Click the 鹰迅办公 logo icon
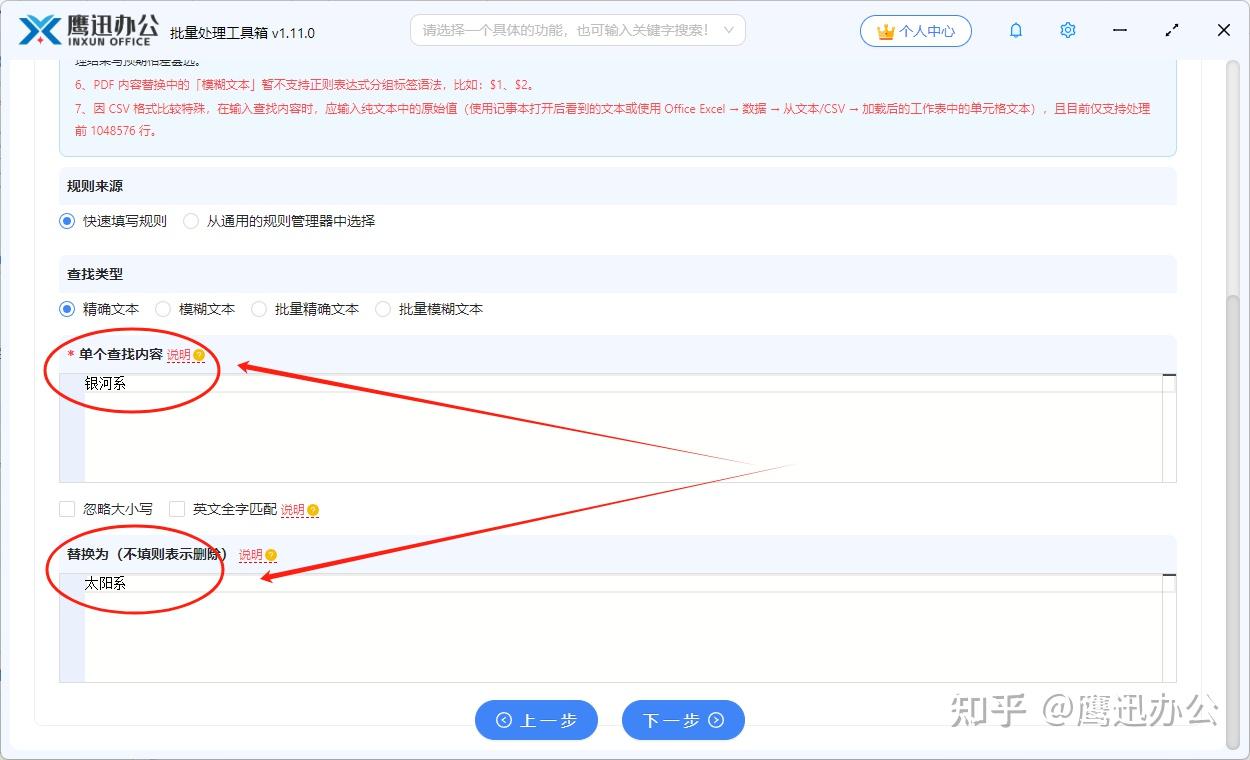 click(40, 30)
